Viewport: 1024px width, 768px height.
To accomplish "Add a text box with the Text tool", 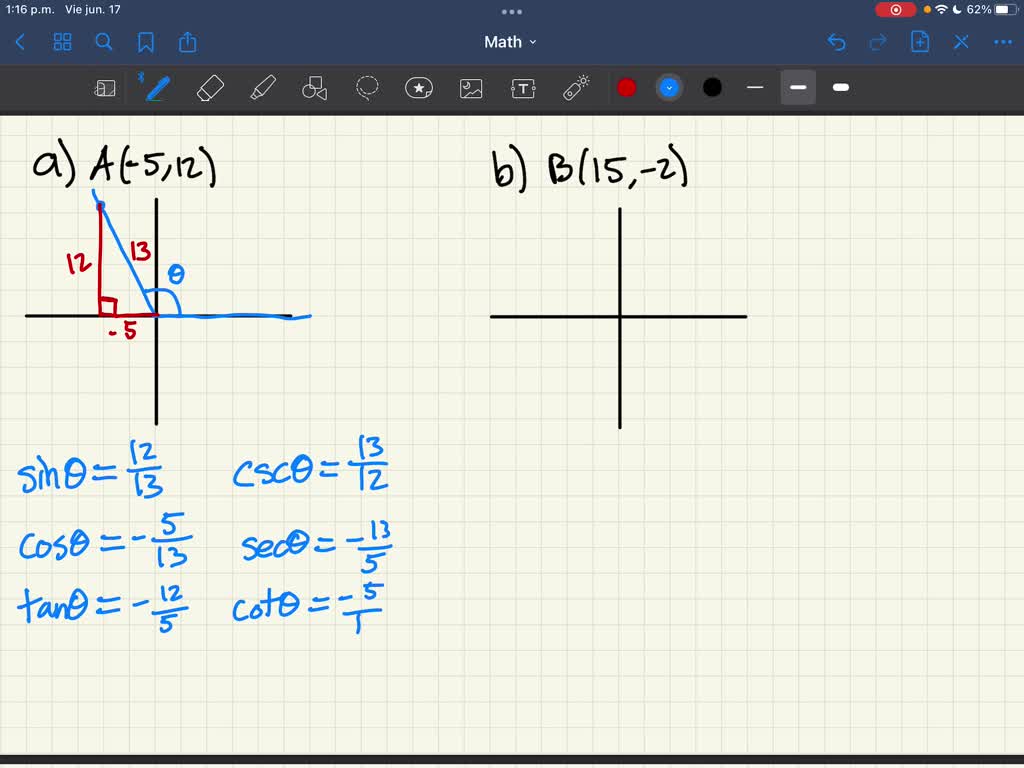I will point(523,88).
